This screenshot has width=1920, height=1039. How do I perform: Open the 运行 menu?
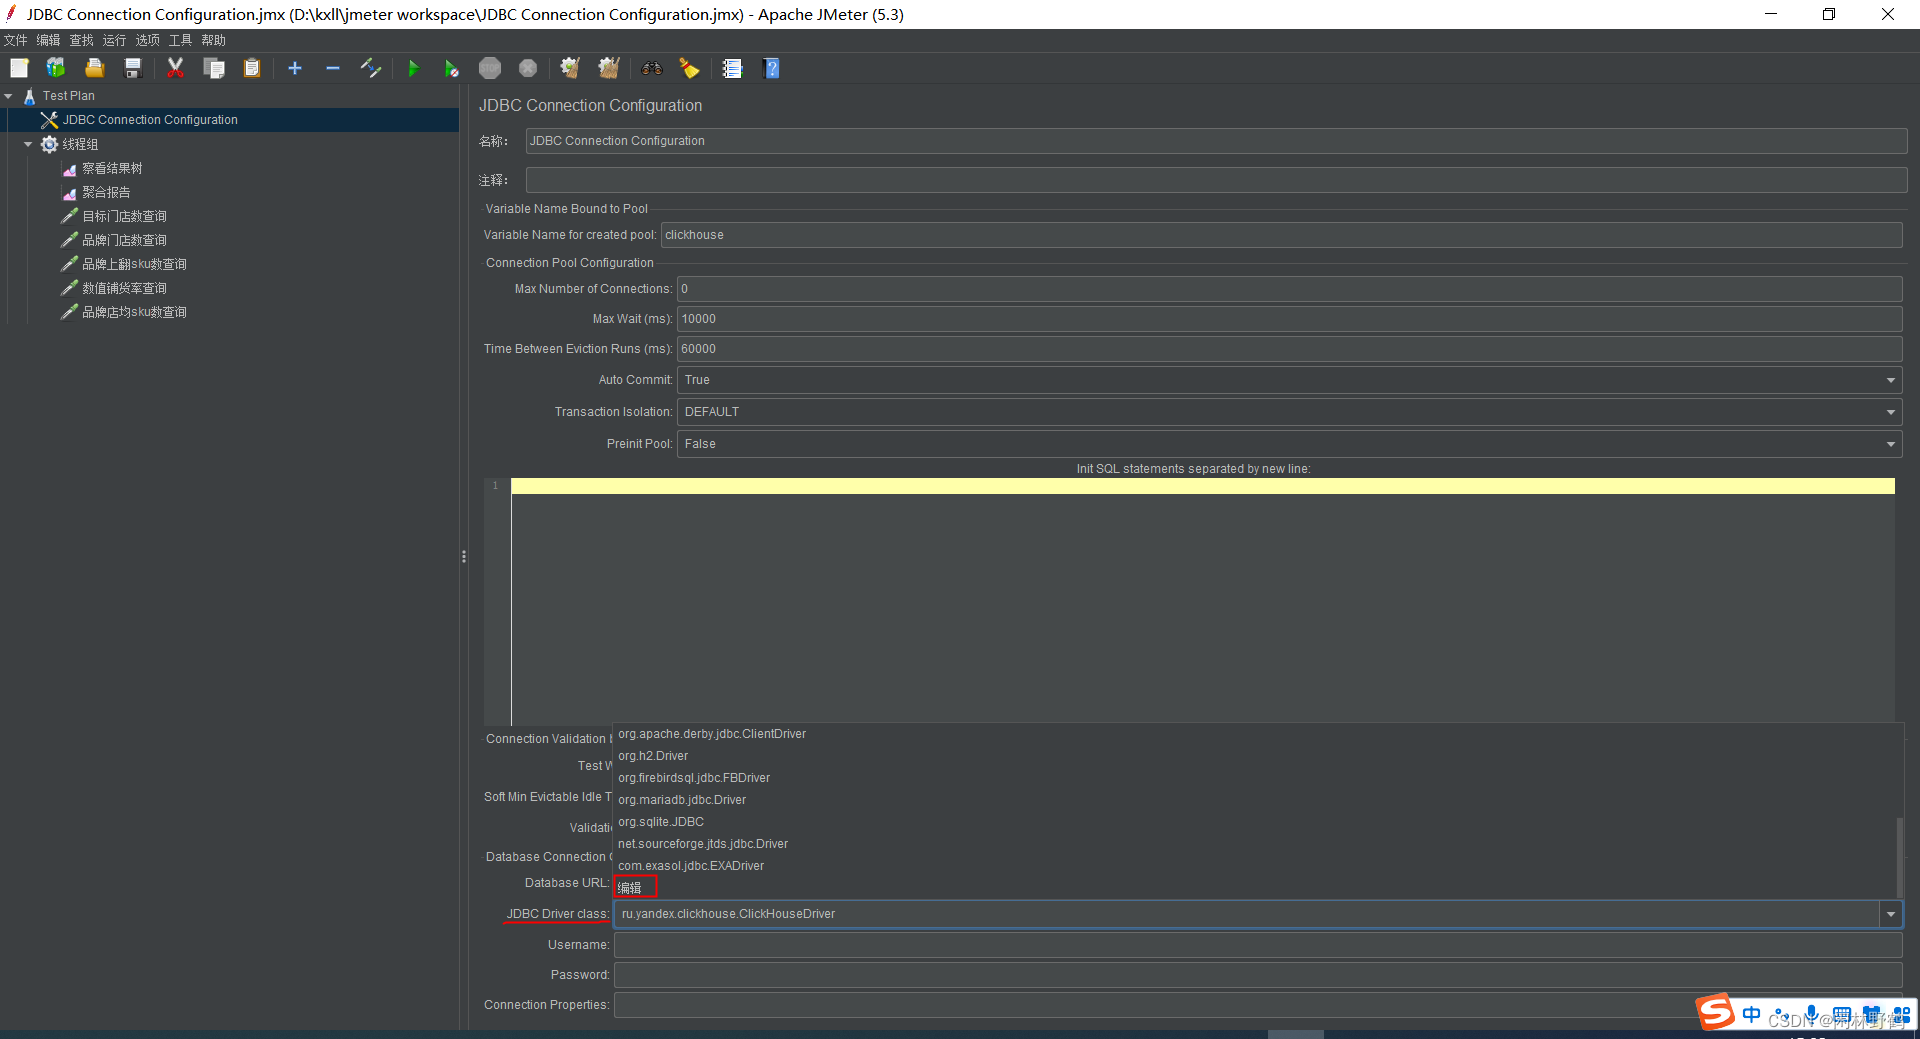coord(115,40)
